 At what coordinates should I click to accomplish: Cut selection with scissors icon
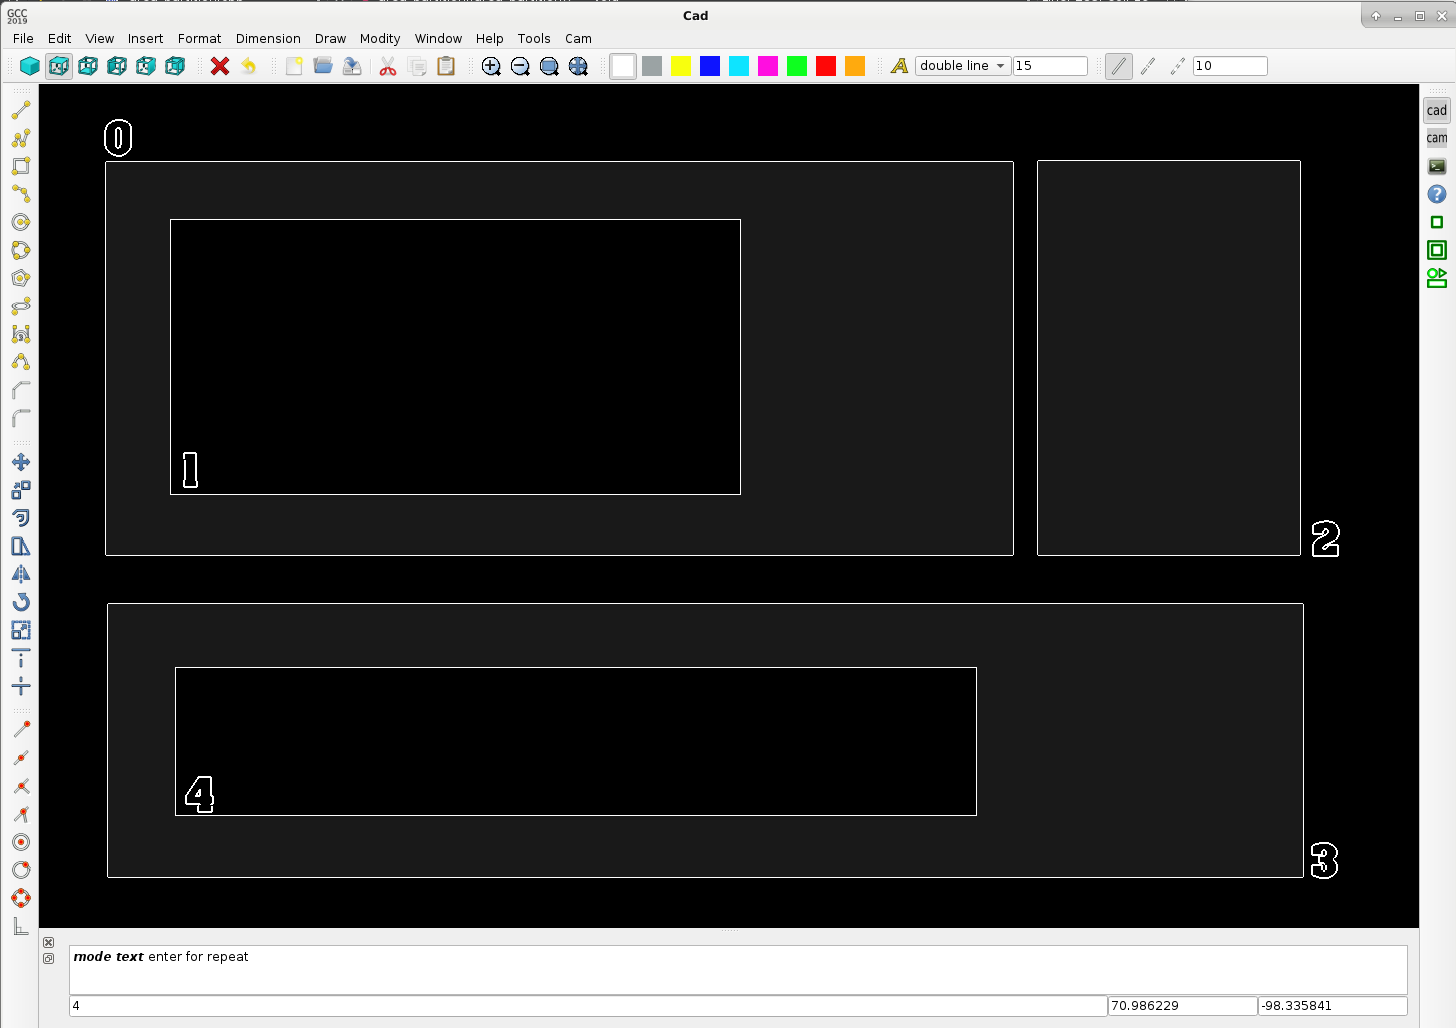tap(388, 66)
